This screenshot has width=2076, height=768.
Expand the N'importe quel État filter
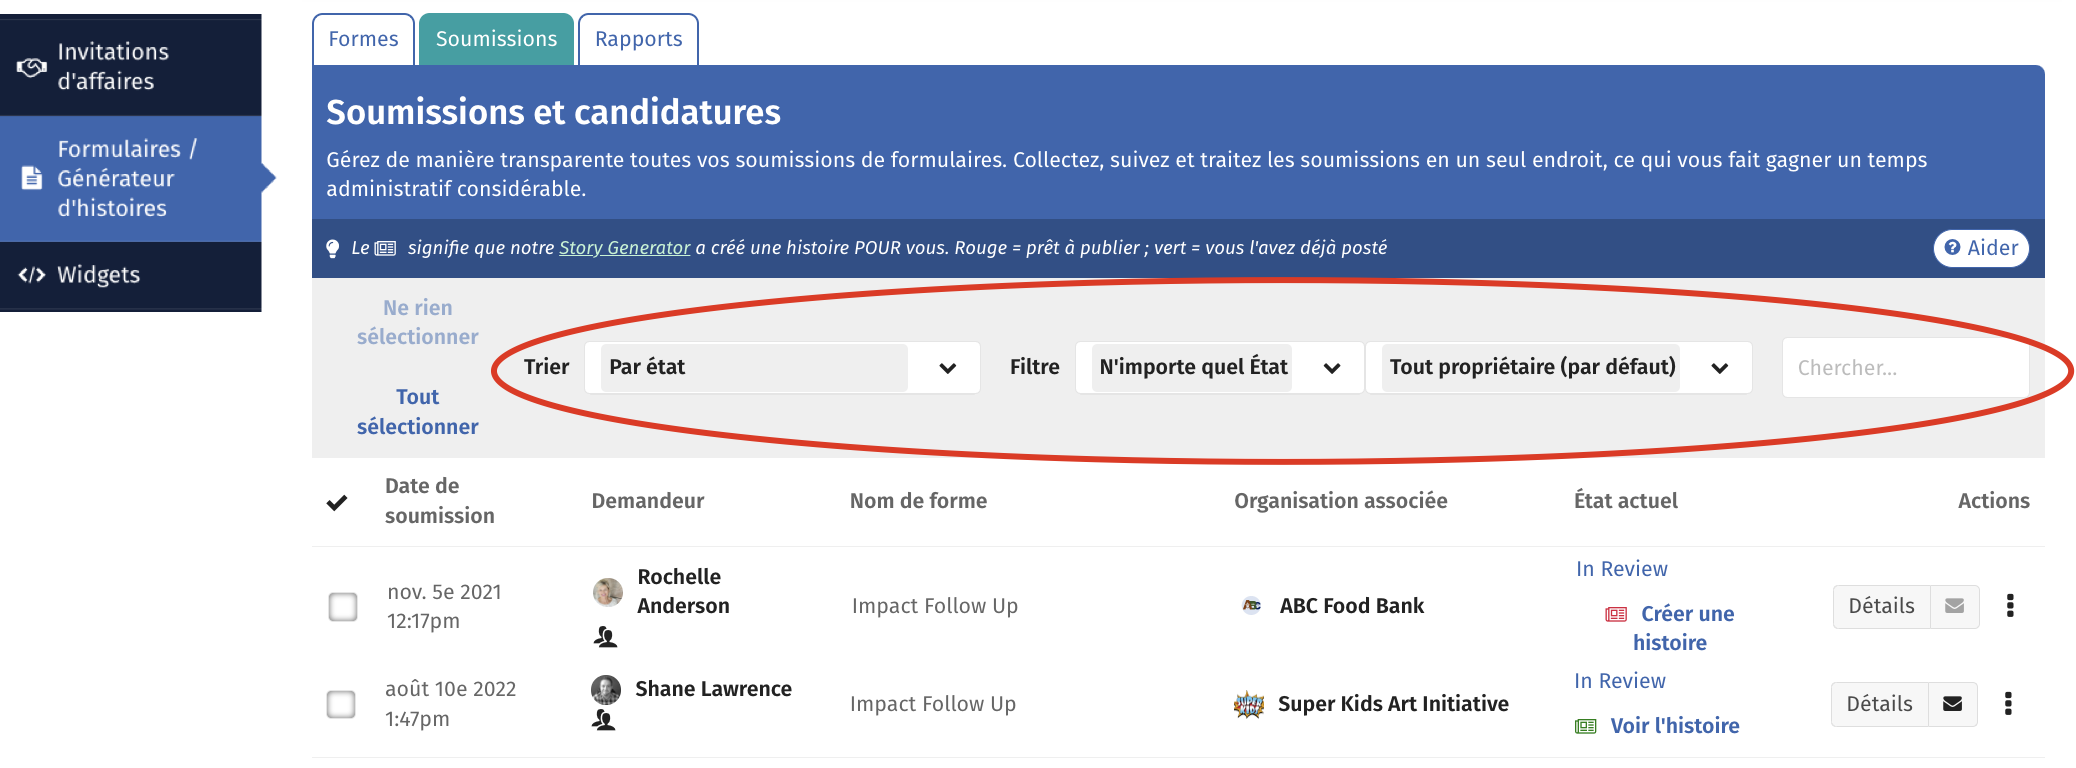click(1219, 367)
